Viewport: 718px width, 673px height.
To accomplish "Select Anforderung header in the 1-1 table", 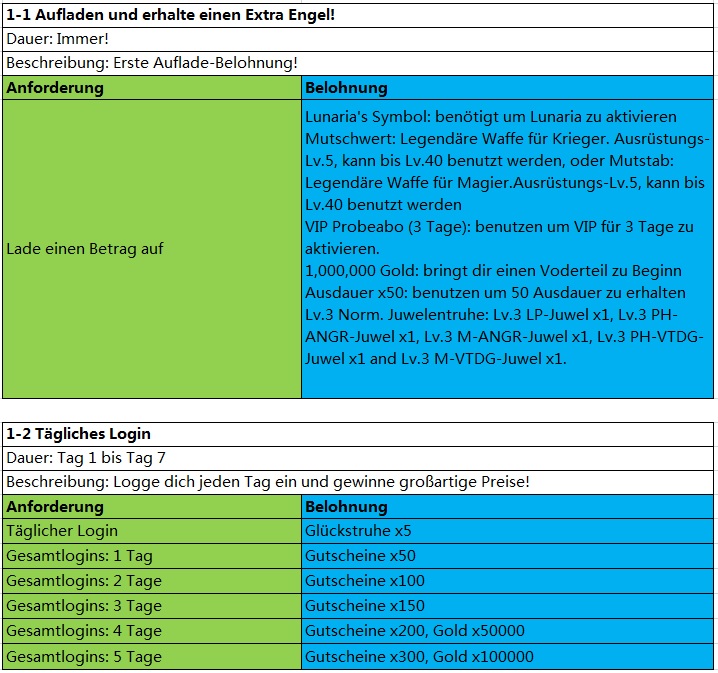I will (55, 88).
